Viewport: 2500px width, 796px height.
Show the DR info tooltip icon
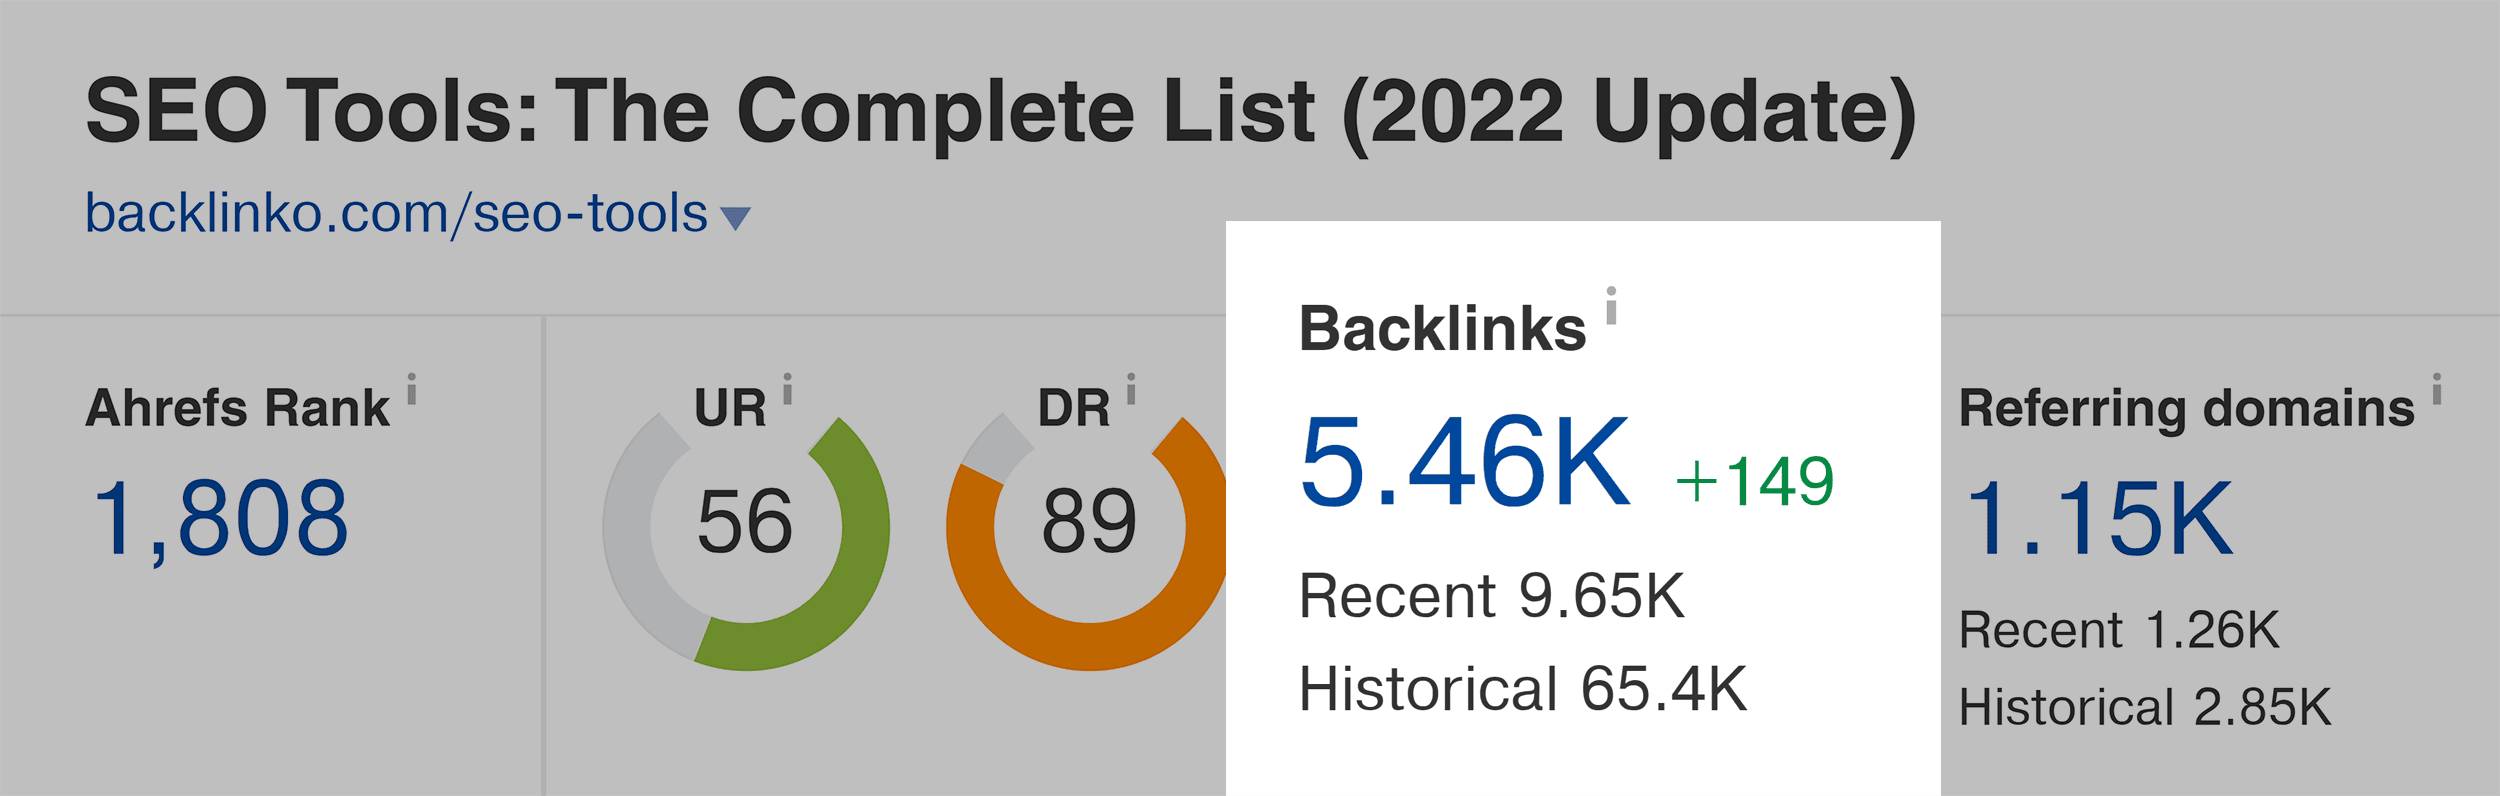(x=1131, y=388)
